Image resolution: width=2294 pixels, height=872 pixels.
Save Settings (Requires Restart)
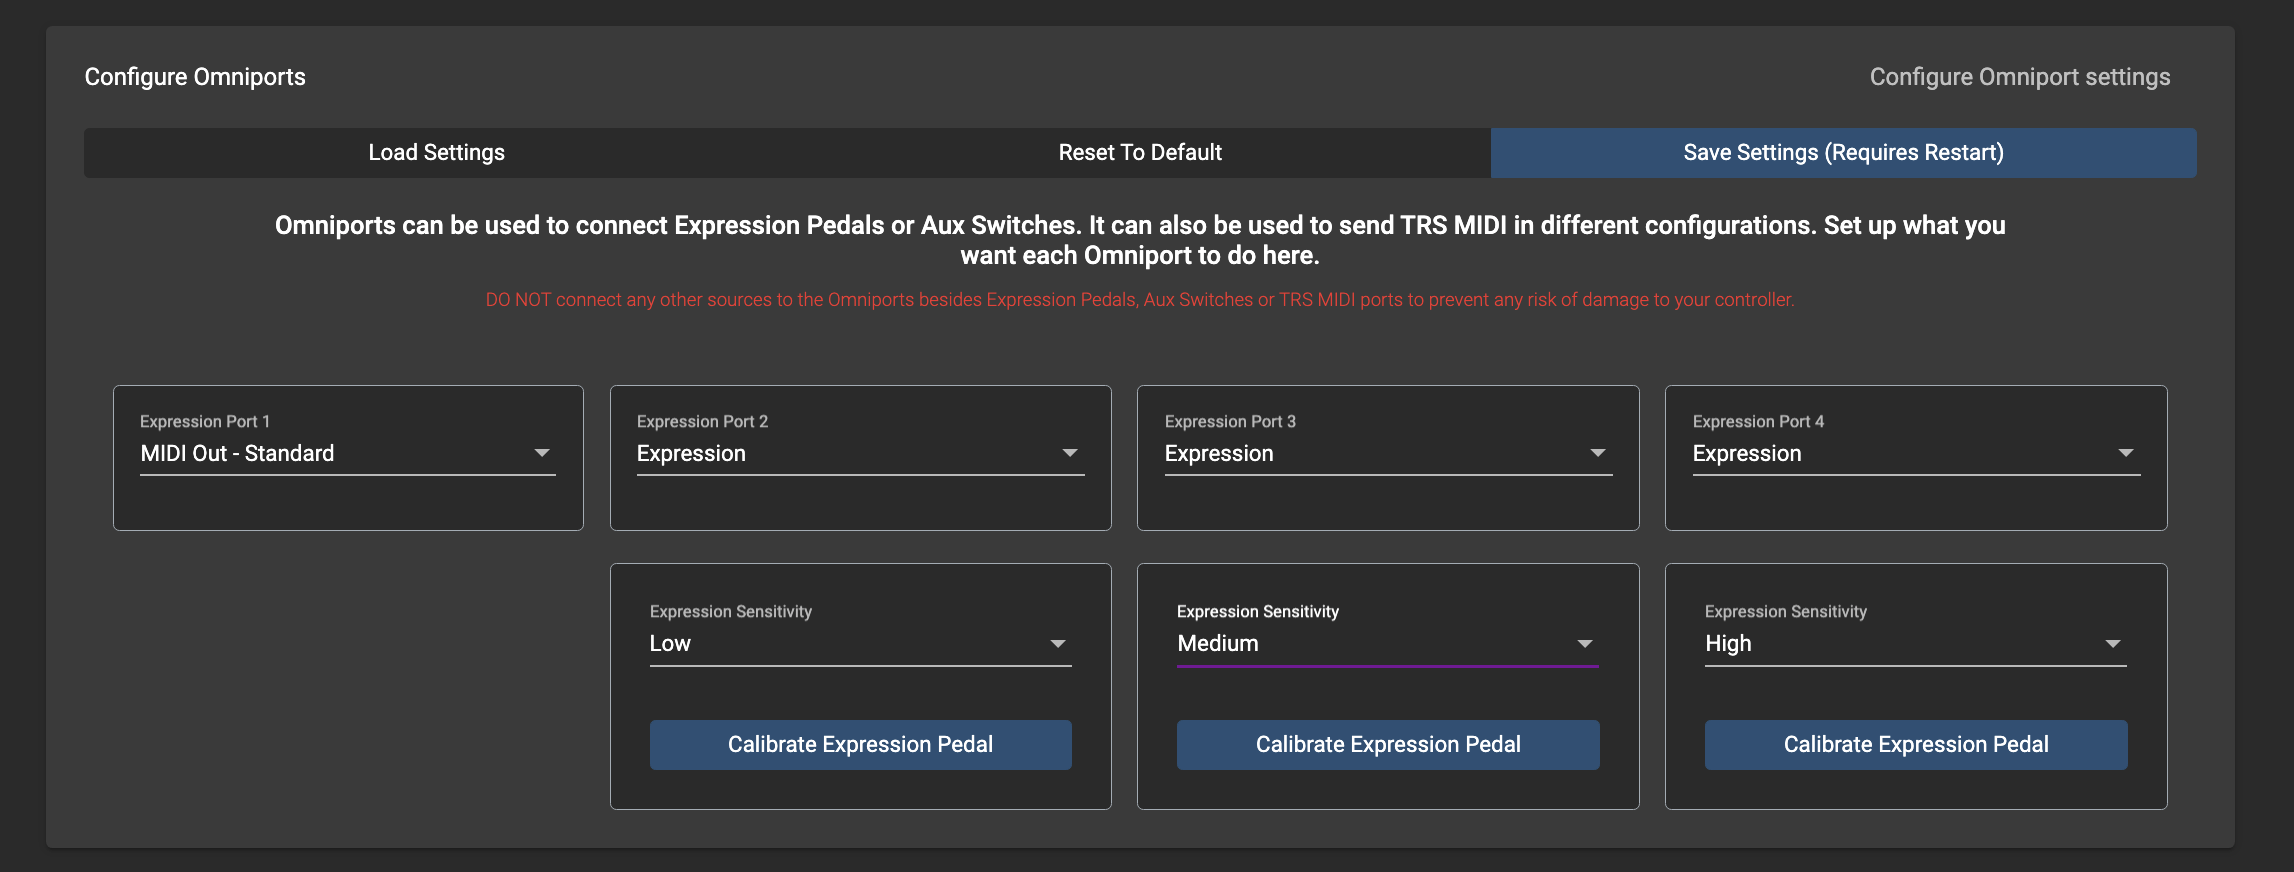[1843, 153]
